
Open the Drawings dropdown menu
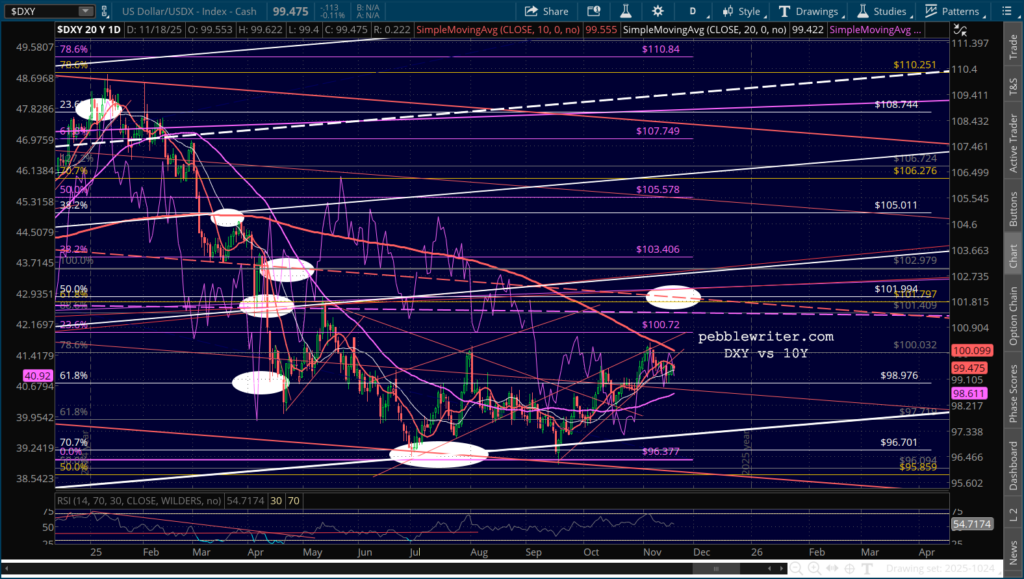pos(810,11)
